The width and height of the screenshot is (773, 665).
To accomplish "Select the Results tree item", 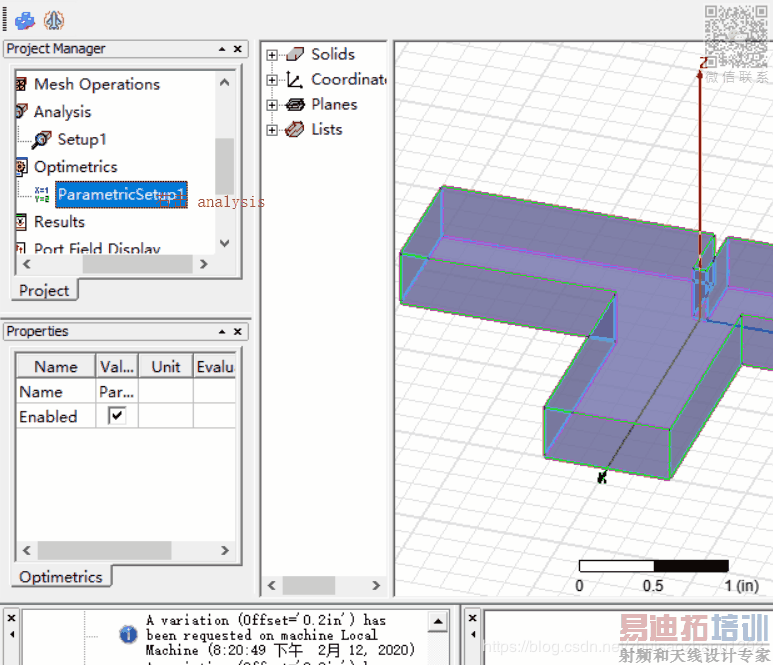I will pyautogui.click(x=59, y=222).
